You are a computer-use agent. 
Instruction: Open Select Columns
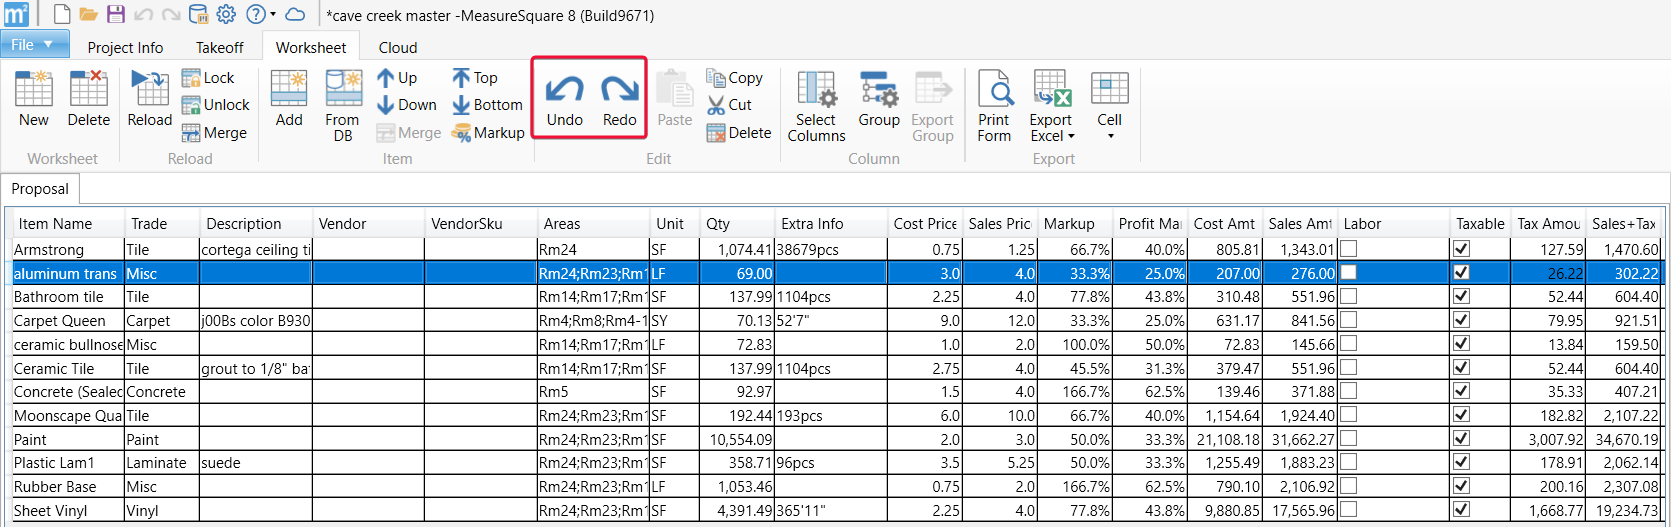tap(816, 106)
